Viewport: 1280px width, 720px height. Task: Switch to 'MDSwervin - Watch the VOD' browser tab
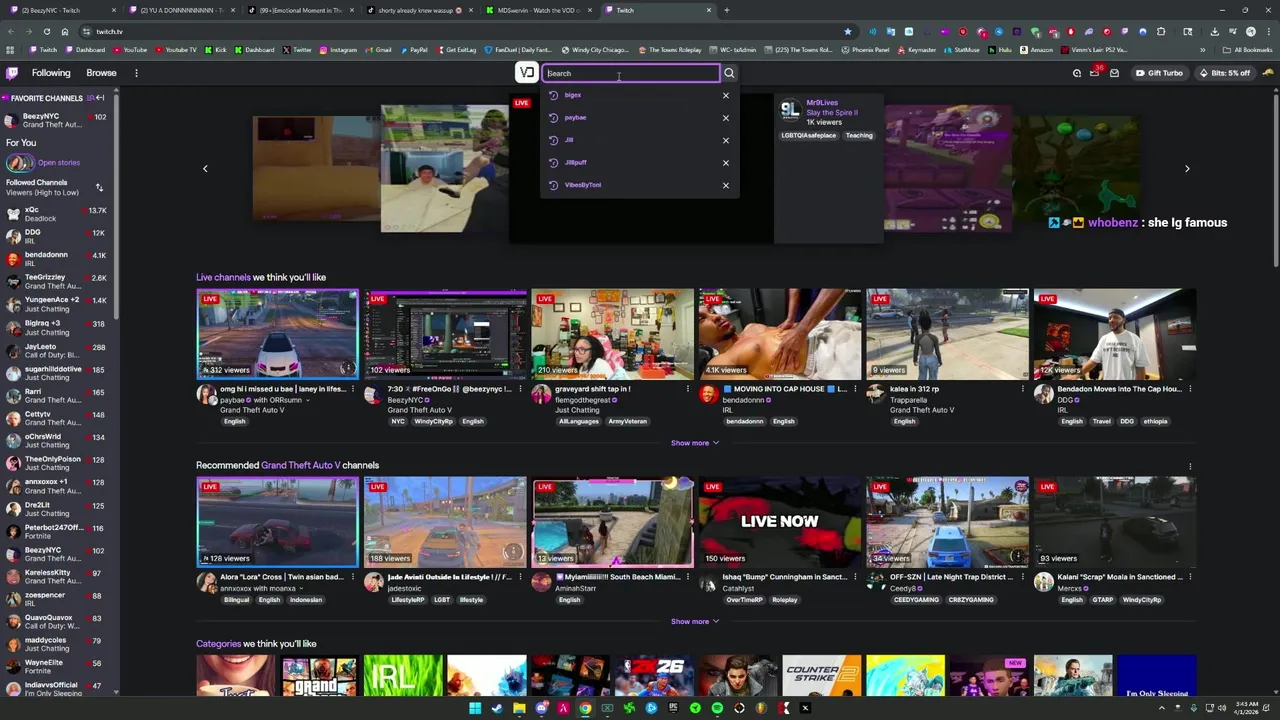[538, 10]
